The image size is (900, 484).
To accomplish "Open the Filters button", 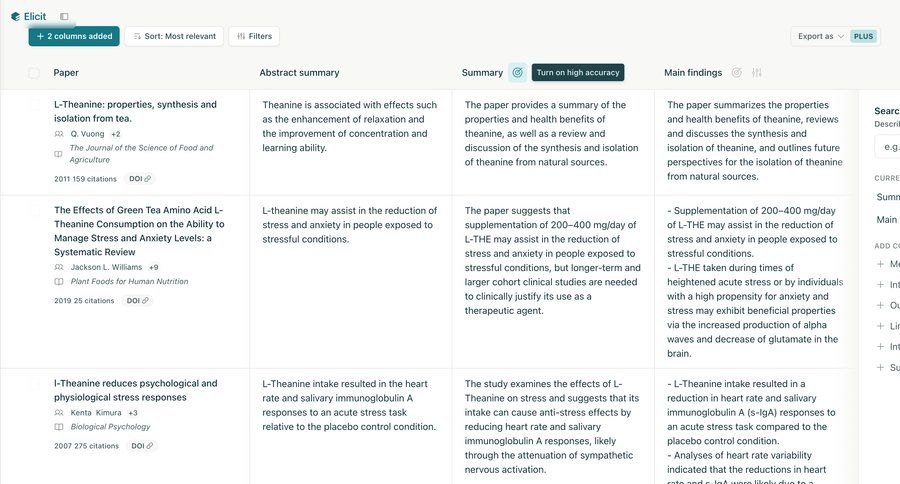I will (x=254, y=36).
